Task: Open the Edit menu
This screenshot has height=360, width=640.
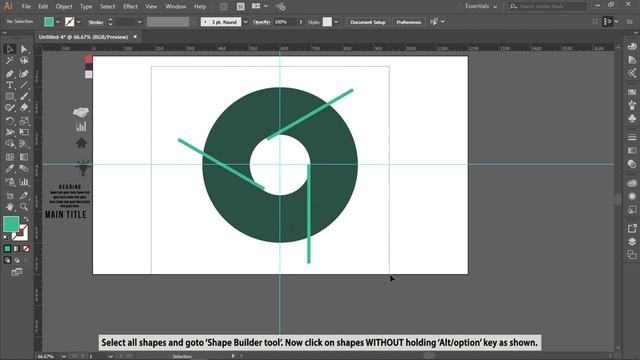Action: pyautogui.click(x=43, y=7)
